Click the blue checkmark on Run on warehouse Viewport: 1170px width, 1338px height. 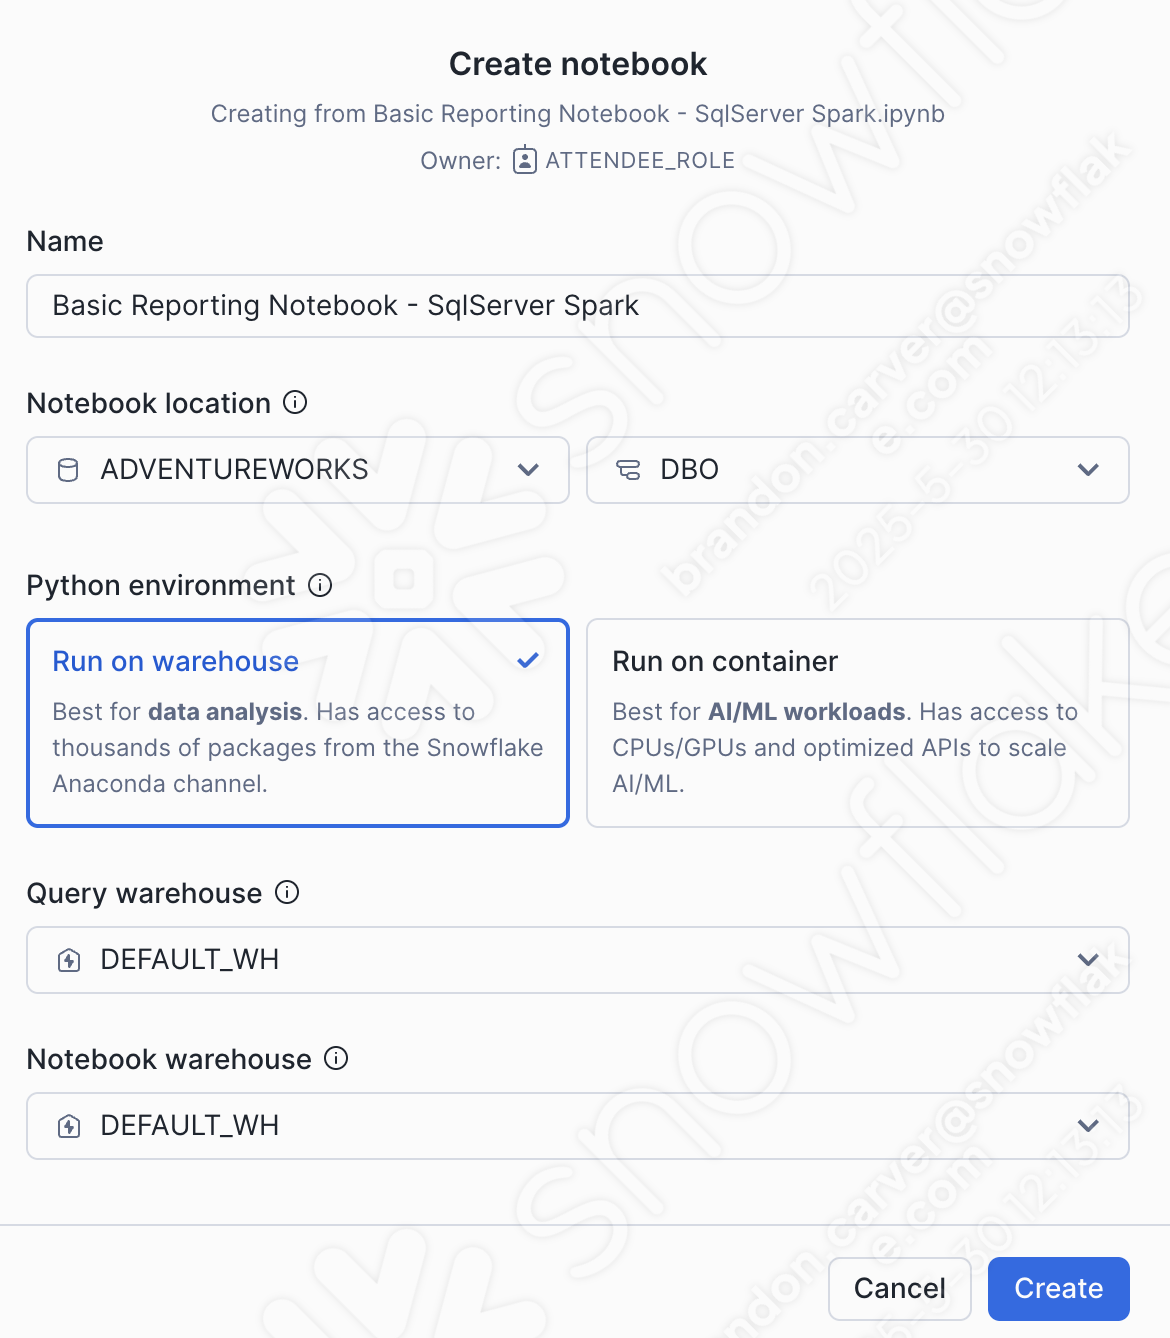527,660
